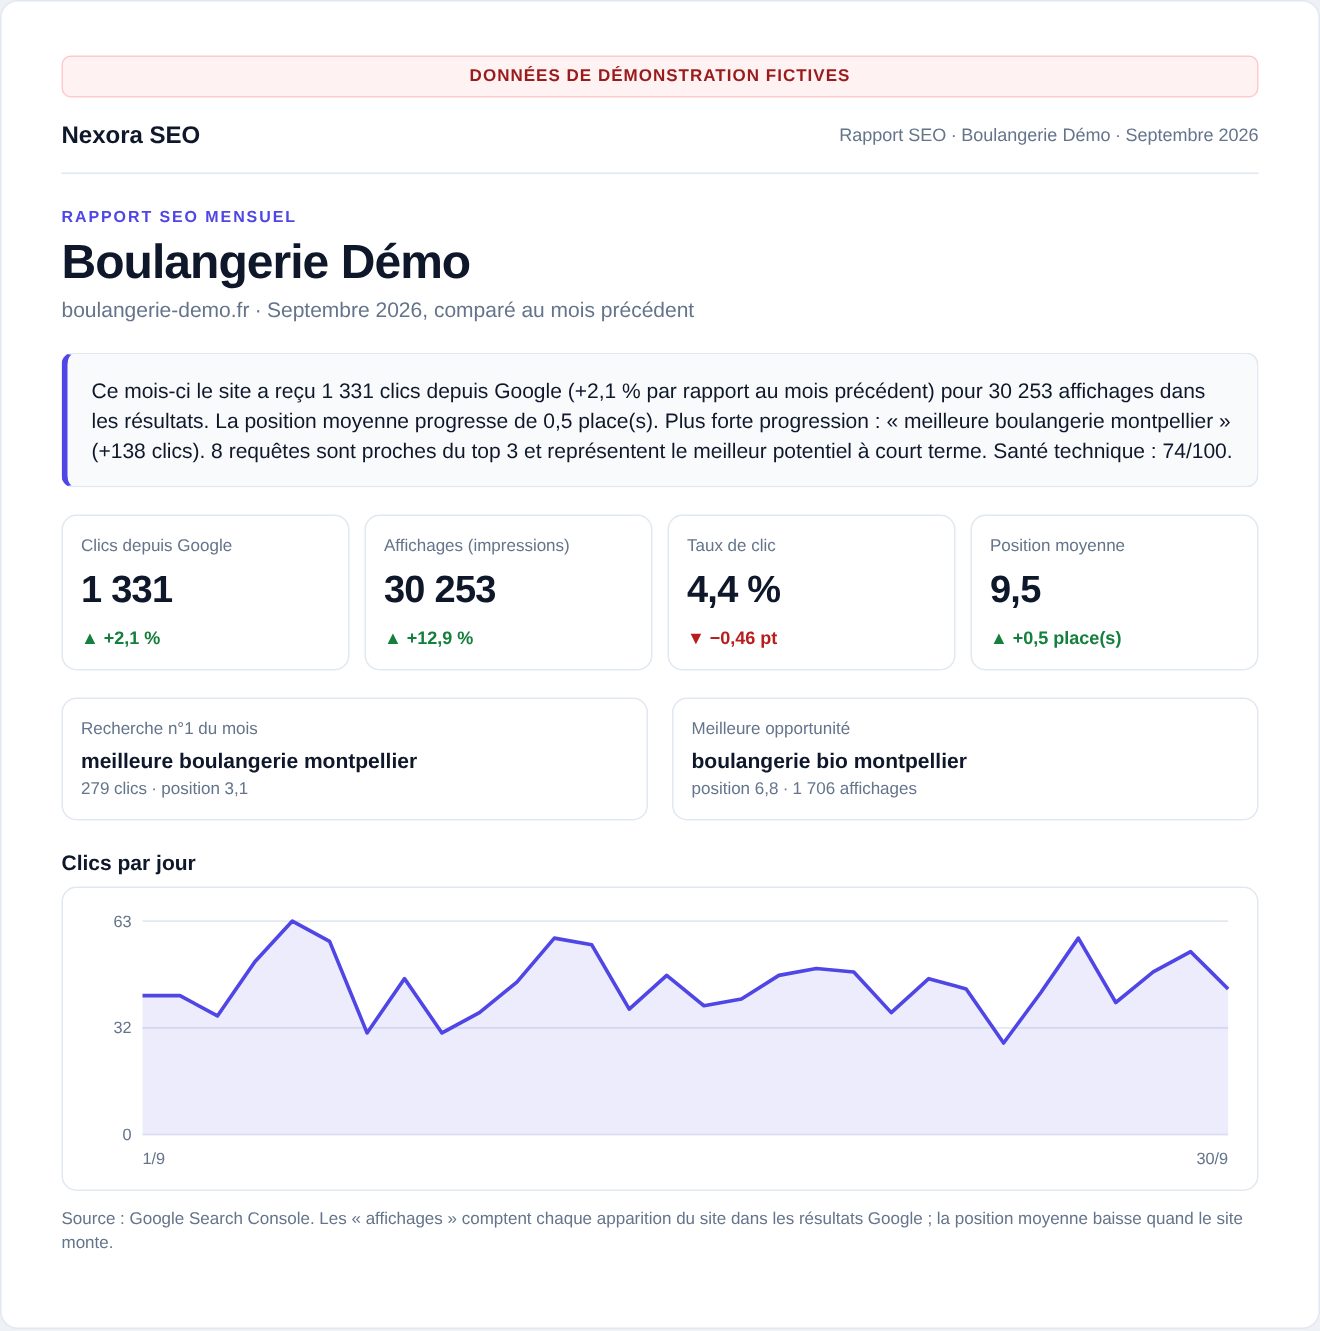Click the 'Clics depuis Google' card label
The height and width of the screenshot is (1331, 1320).
click(156, 545)
